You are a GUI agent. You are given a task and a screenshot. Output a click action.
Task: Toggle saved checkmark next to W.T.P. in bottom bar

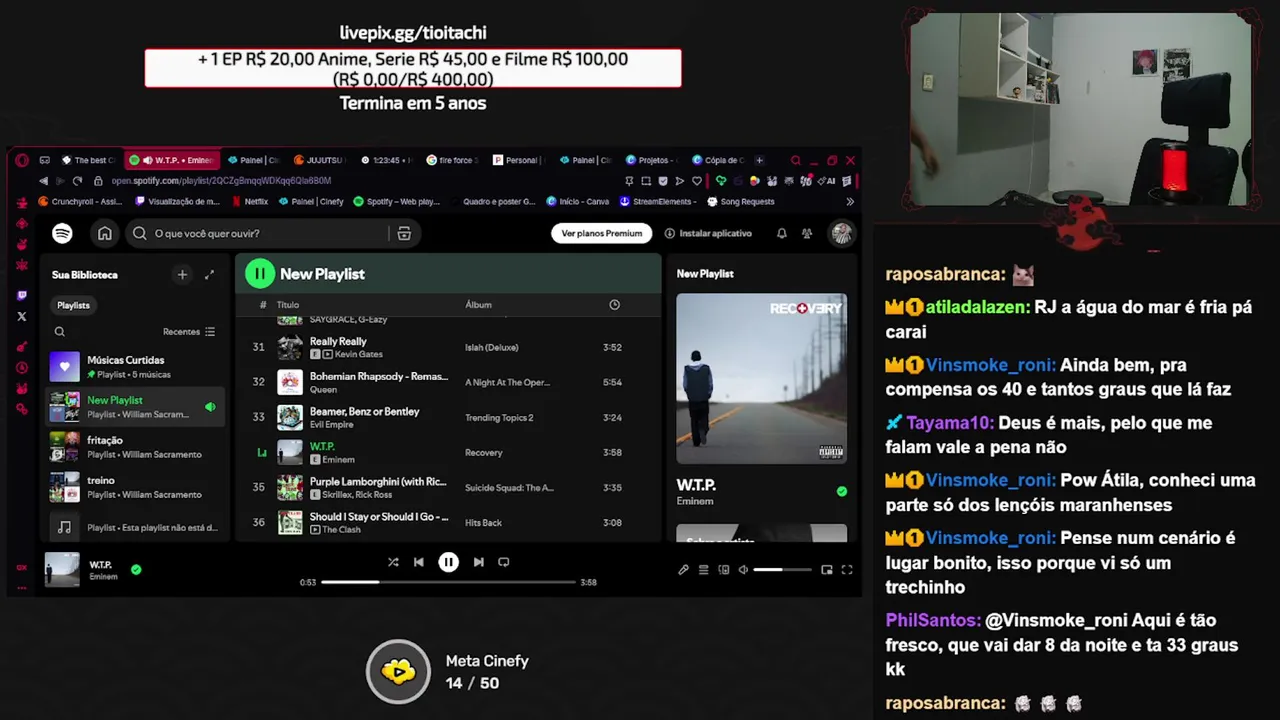click(136, 570)
